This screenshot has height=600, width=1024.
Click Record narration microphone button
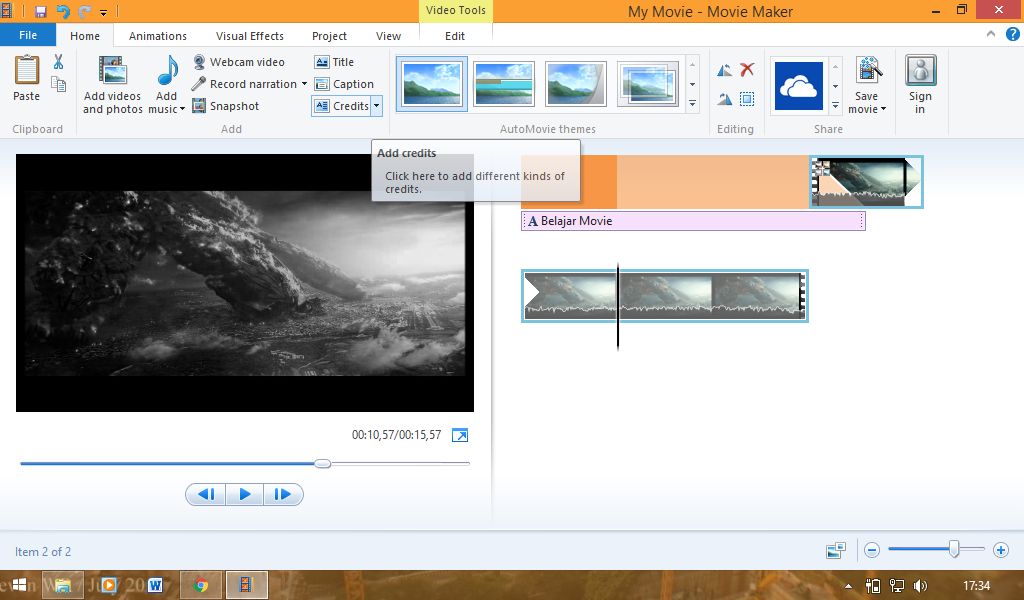244,84
